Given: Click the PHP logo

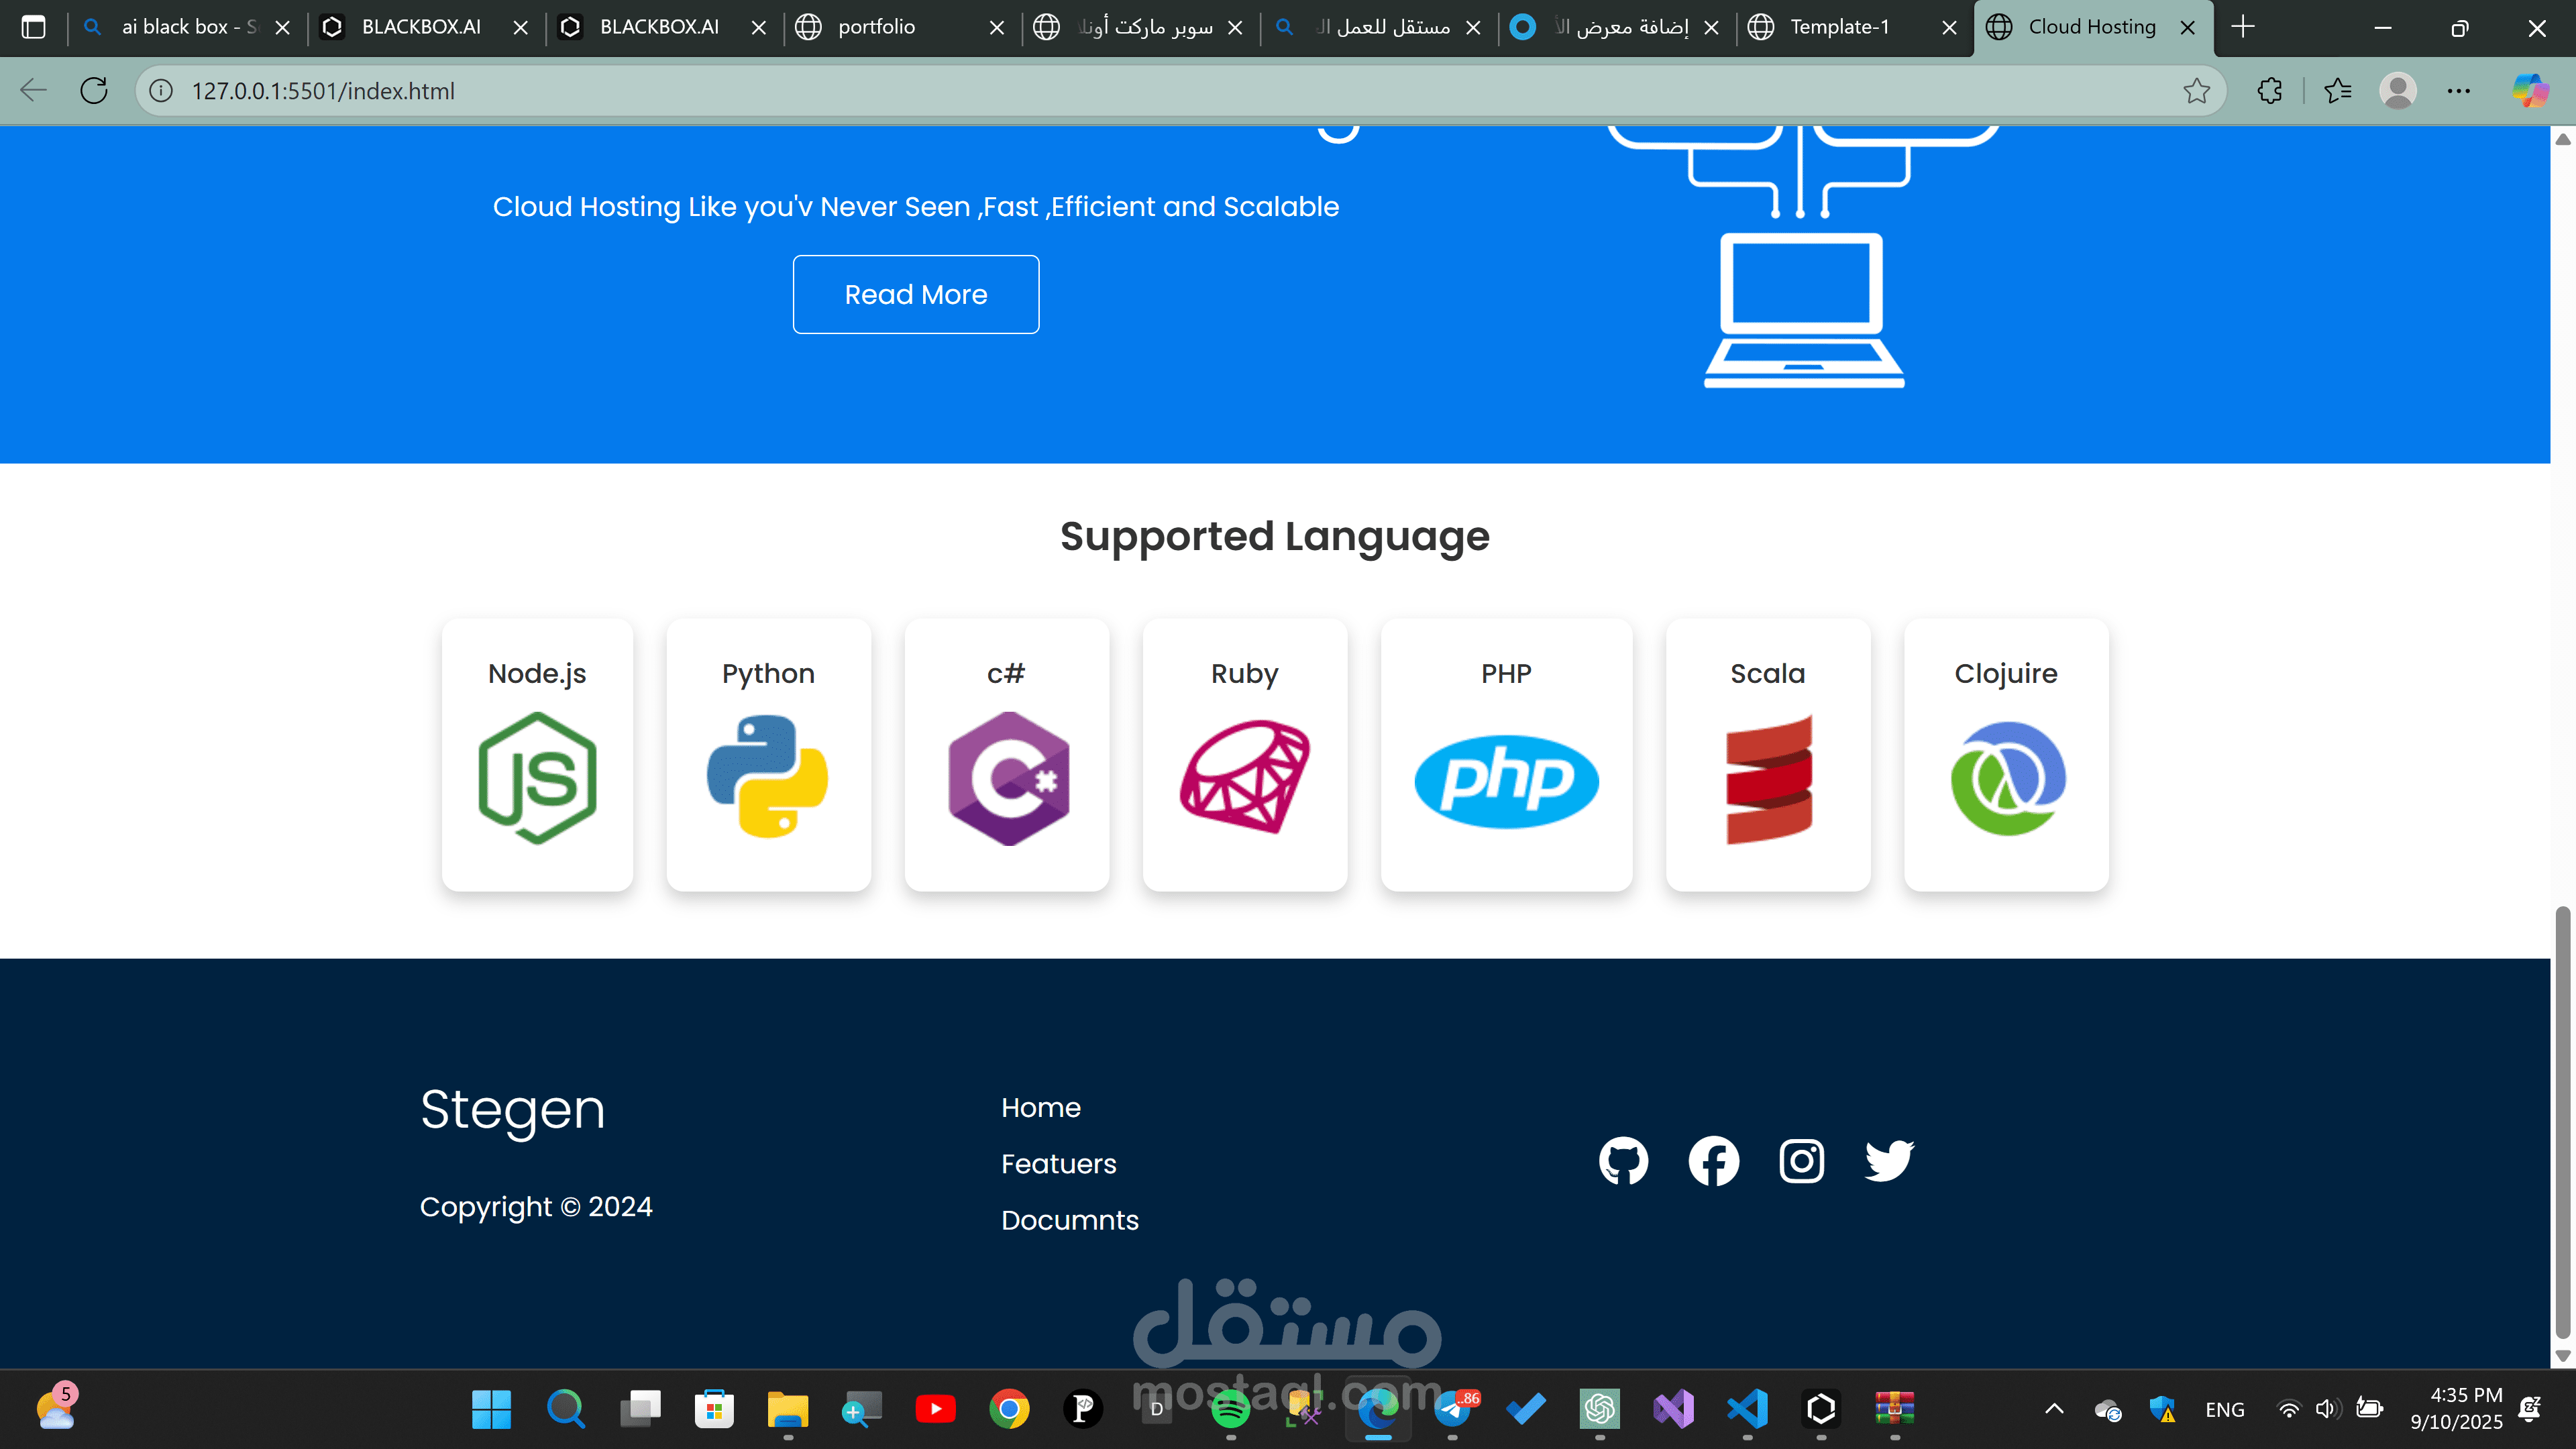Looking at the screenshot, I should 1506,781.
